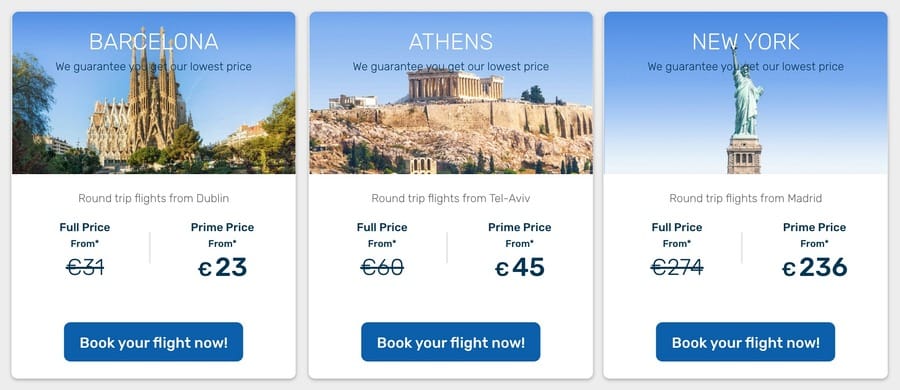The image size is (900, 390).
Task: Click the Athens lowest price guarantee text
Action: point(451,67)
